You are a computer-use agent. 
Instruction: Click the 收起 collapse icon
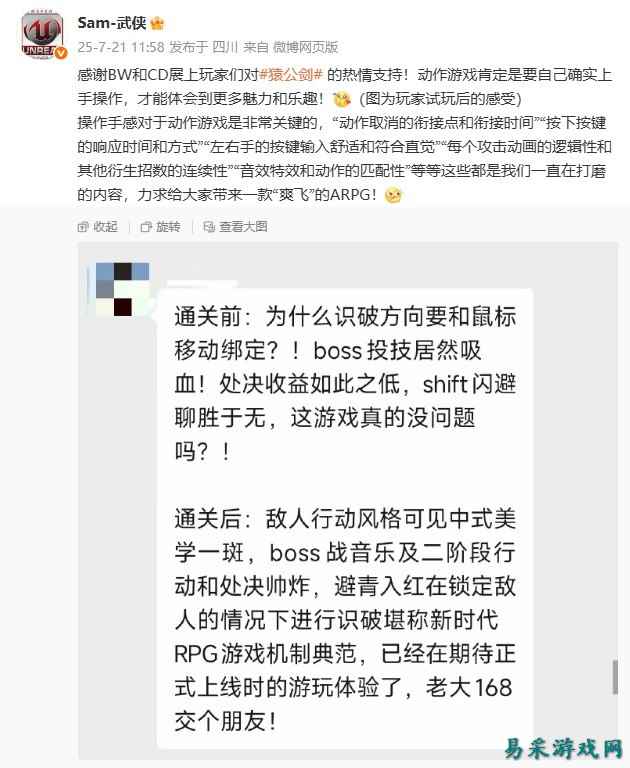[83, 227]
